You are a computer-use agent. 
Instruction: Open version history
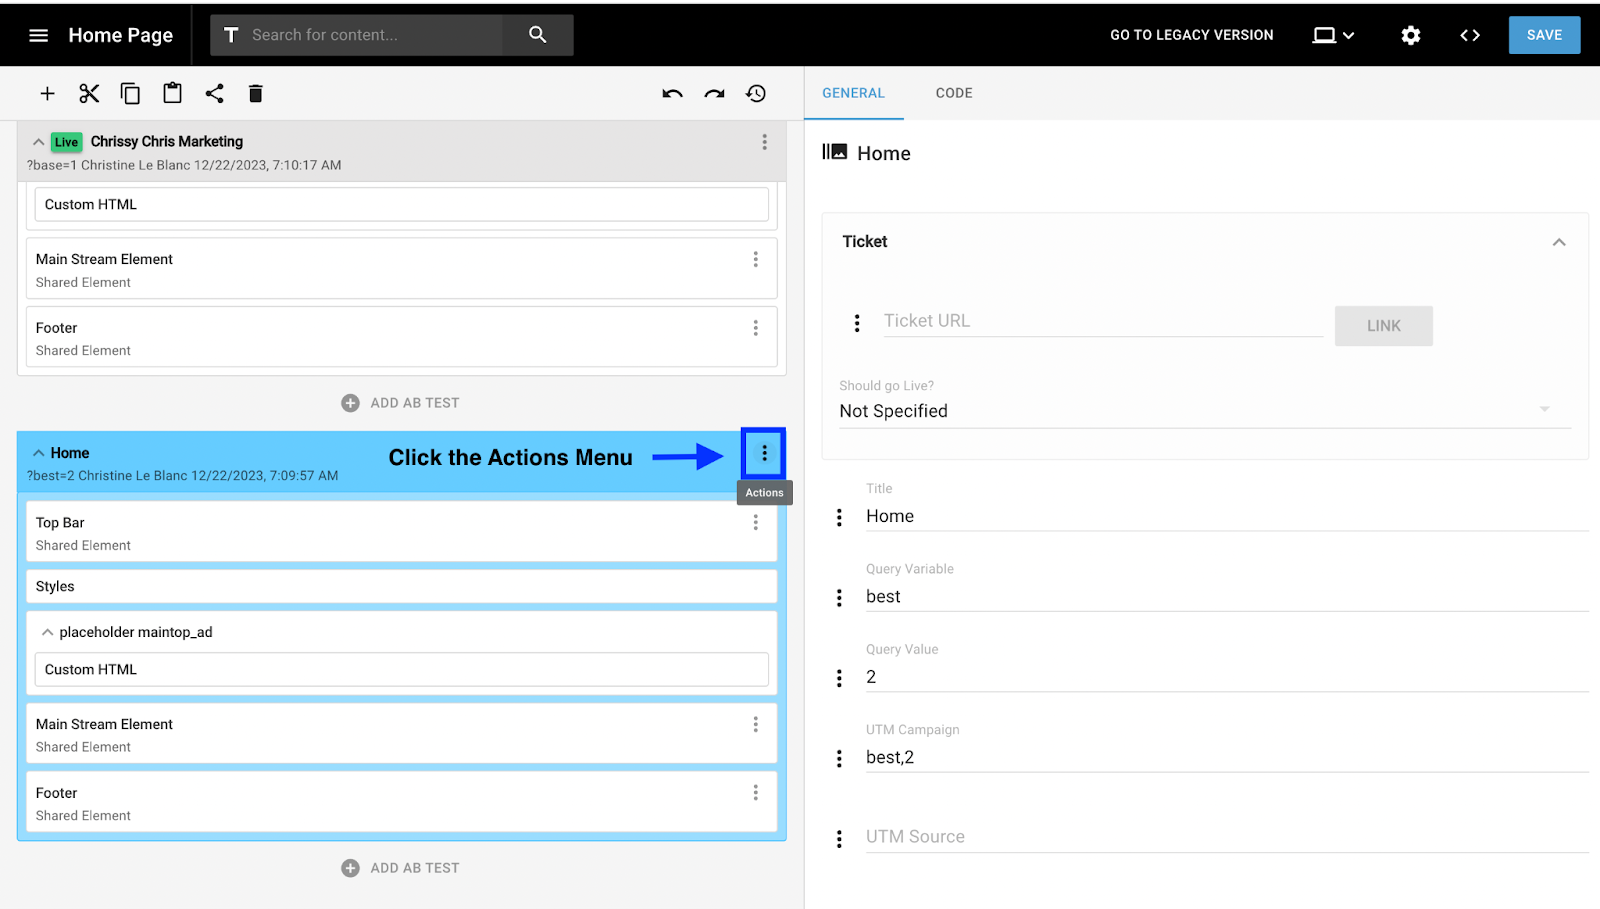click(755, 93)
